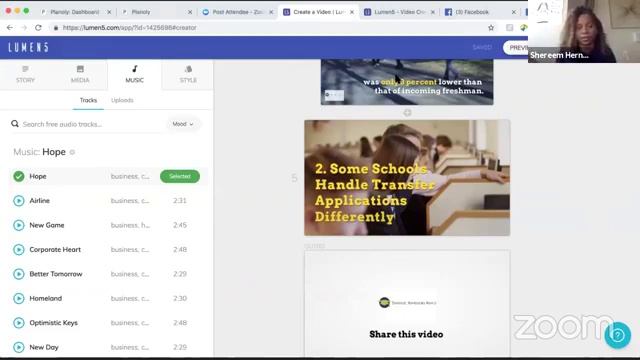Open the Mood filter dropdown
Image resolution: width=640 pixels, height=360 pixels.
click(182, 124)
